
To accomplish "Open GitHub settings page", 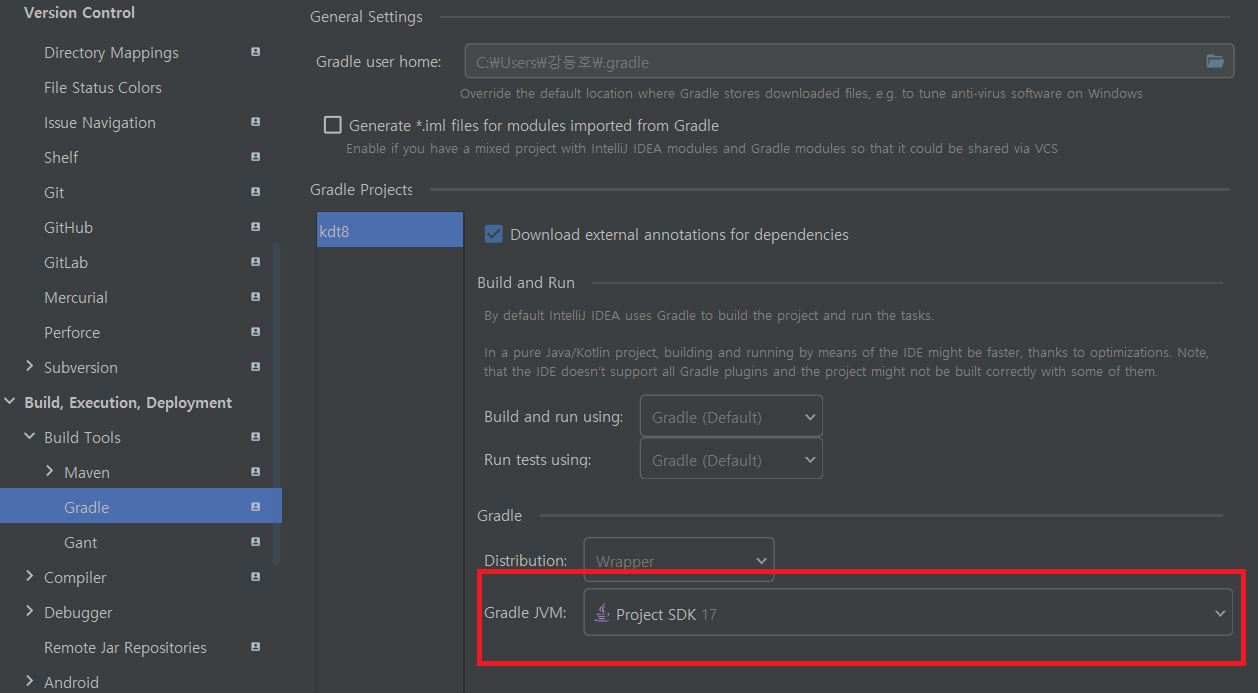I will point(68,228).
